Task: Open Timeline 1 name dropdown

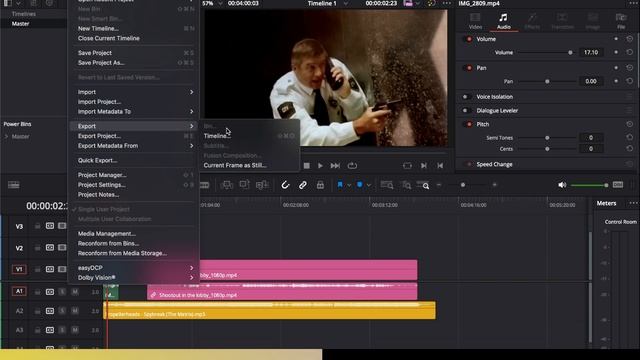Action: pyautogui.click(x=346, y=3)
